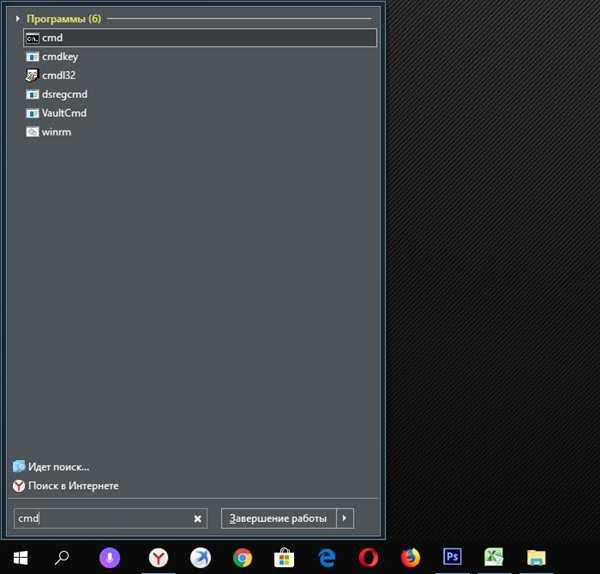Click the Завершение работы button
This screenshot has height=574, width=600.
[x=278, y=518]
